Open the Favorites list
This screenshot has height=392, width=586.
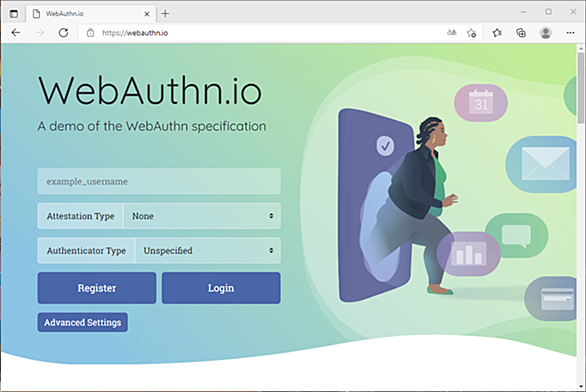(x=497, y=33)
